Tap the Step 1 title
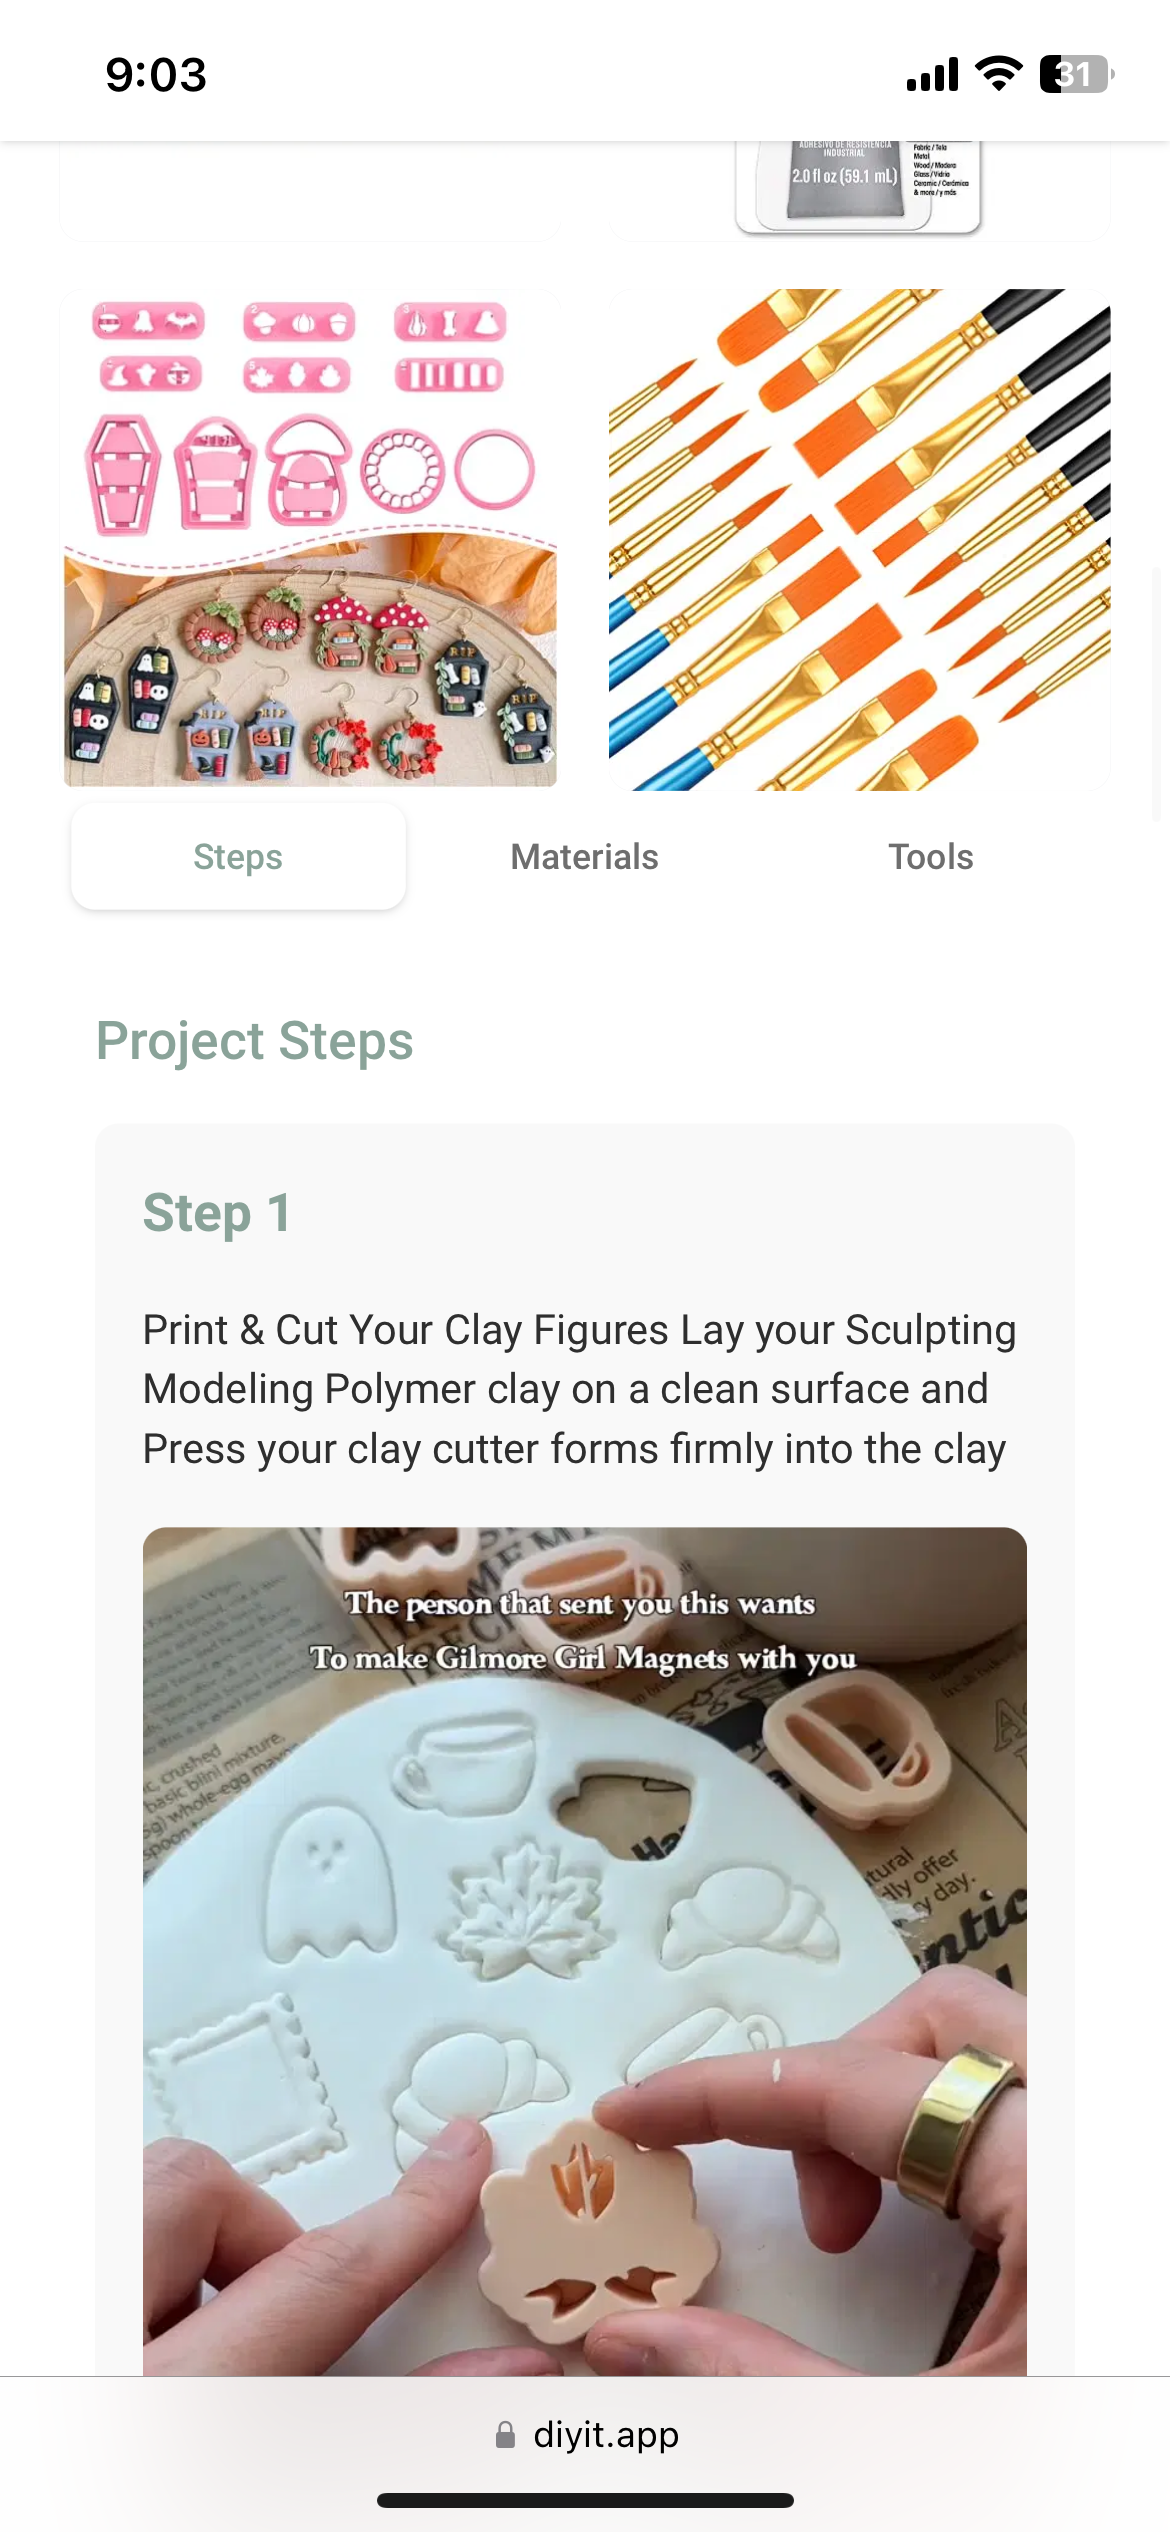1170x2532 pixels. 217,1213
